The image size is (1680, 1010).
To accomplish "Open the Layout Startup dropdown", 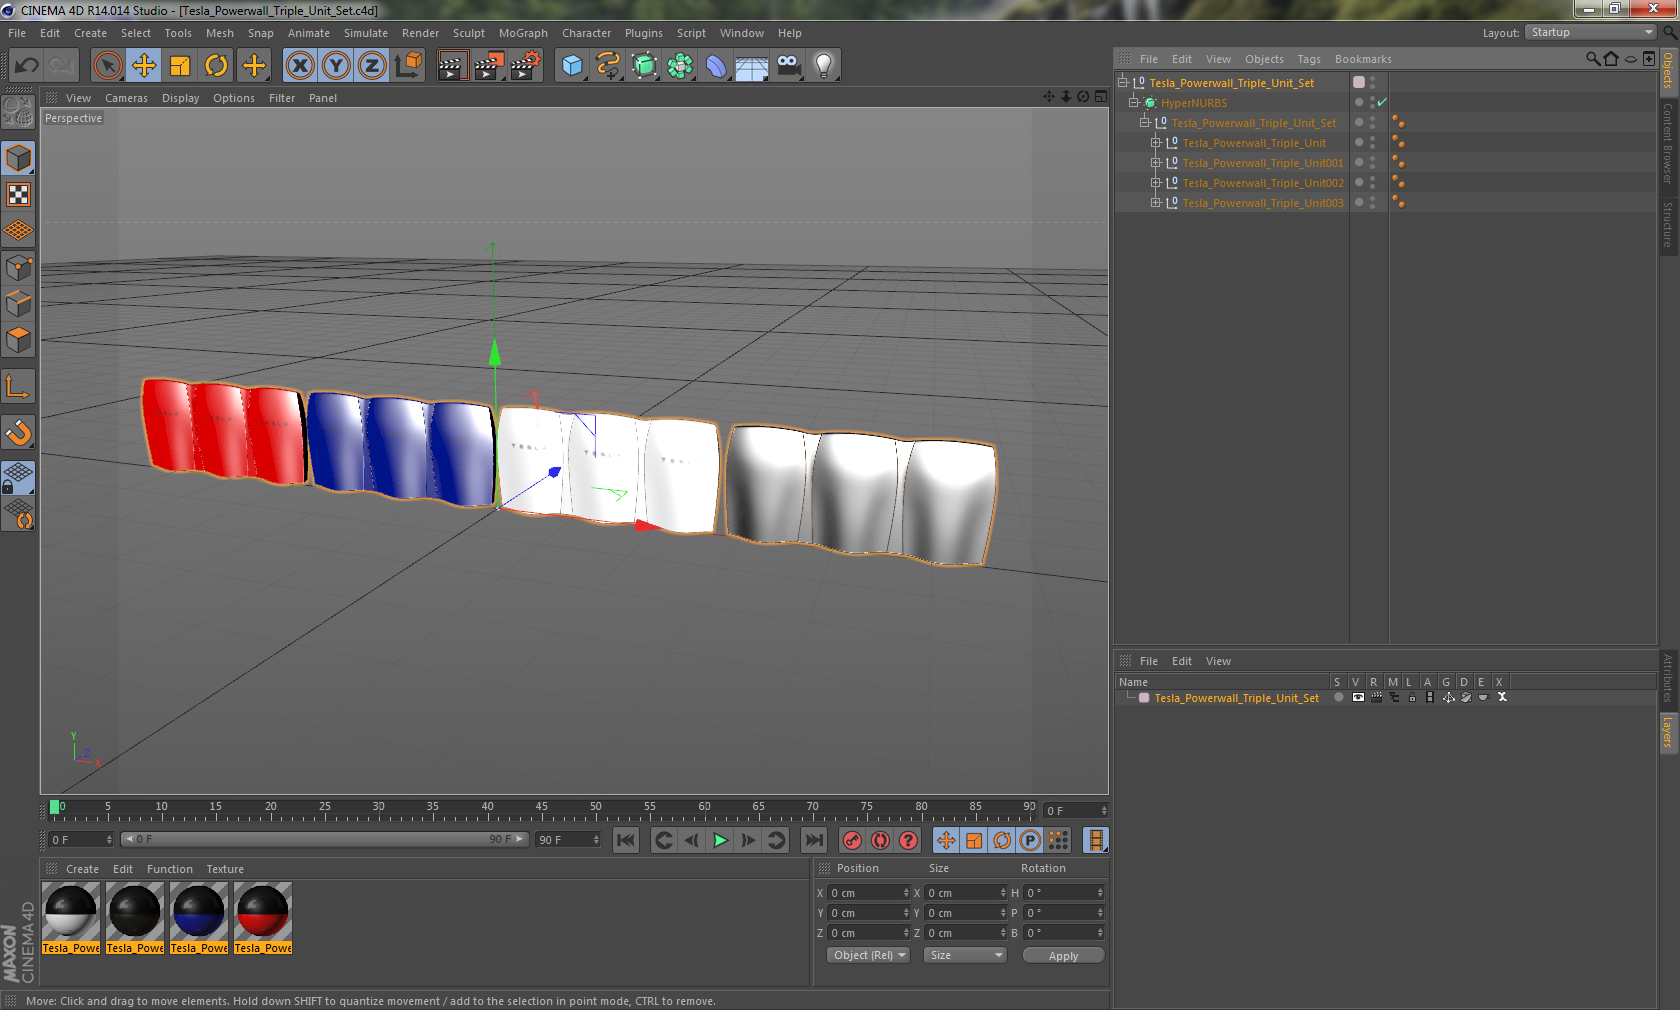I will [1592, 32].
